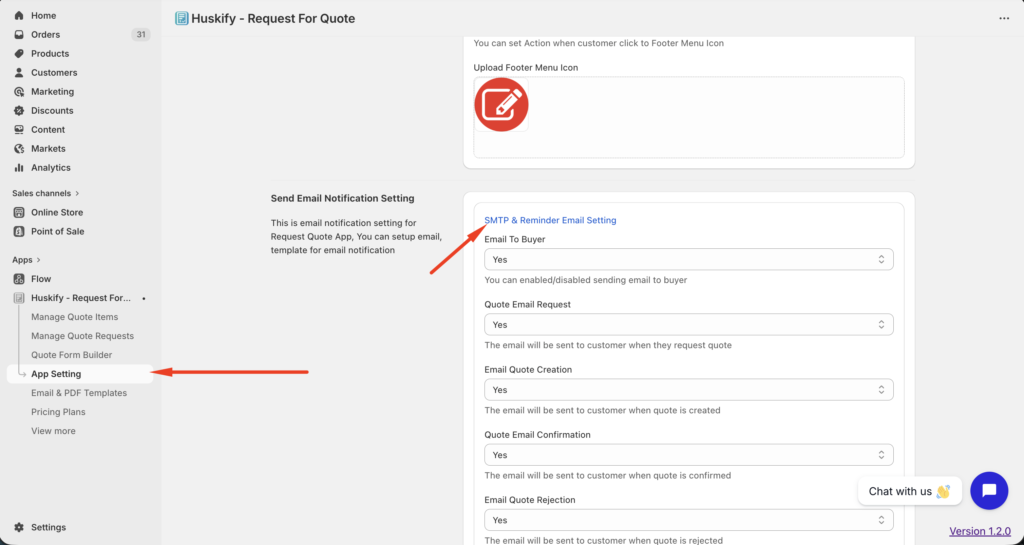Open the three-dot menu at top right
This screenshot has width=1024, height=545.
[x=1003, y=18]
